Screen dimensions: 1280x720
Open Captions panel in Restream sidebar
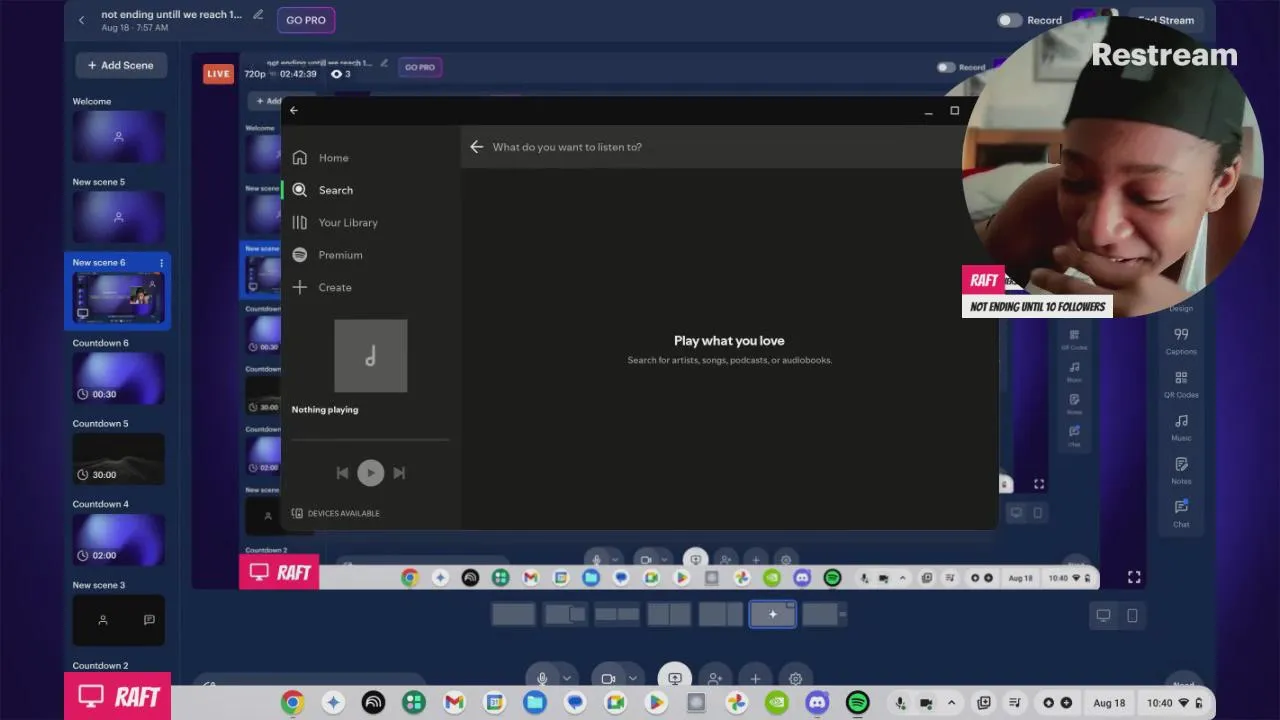(1181, 341)
